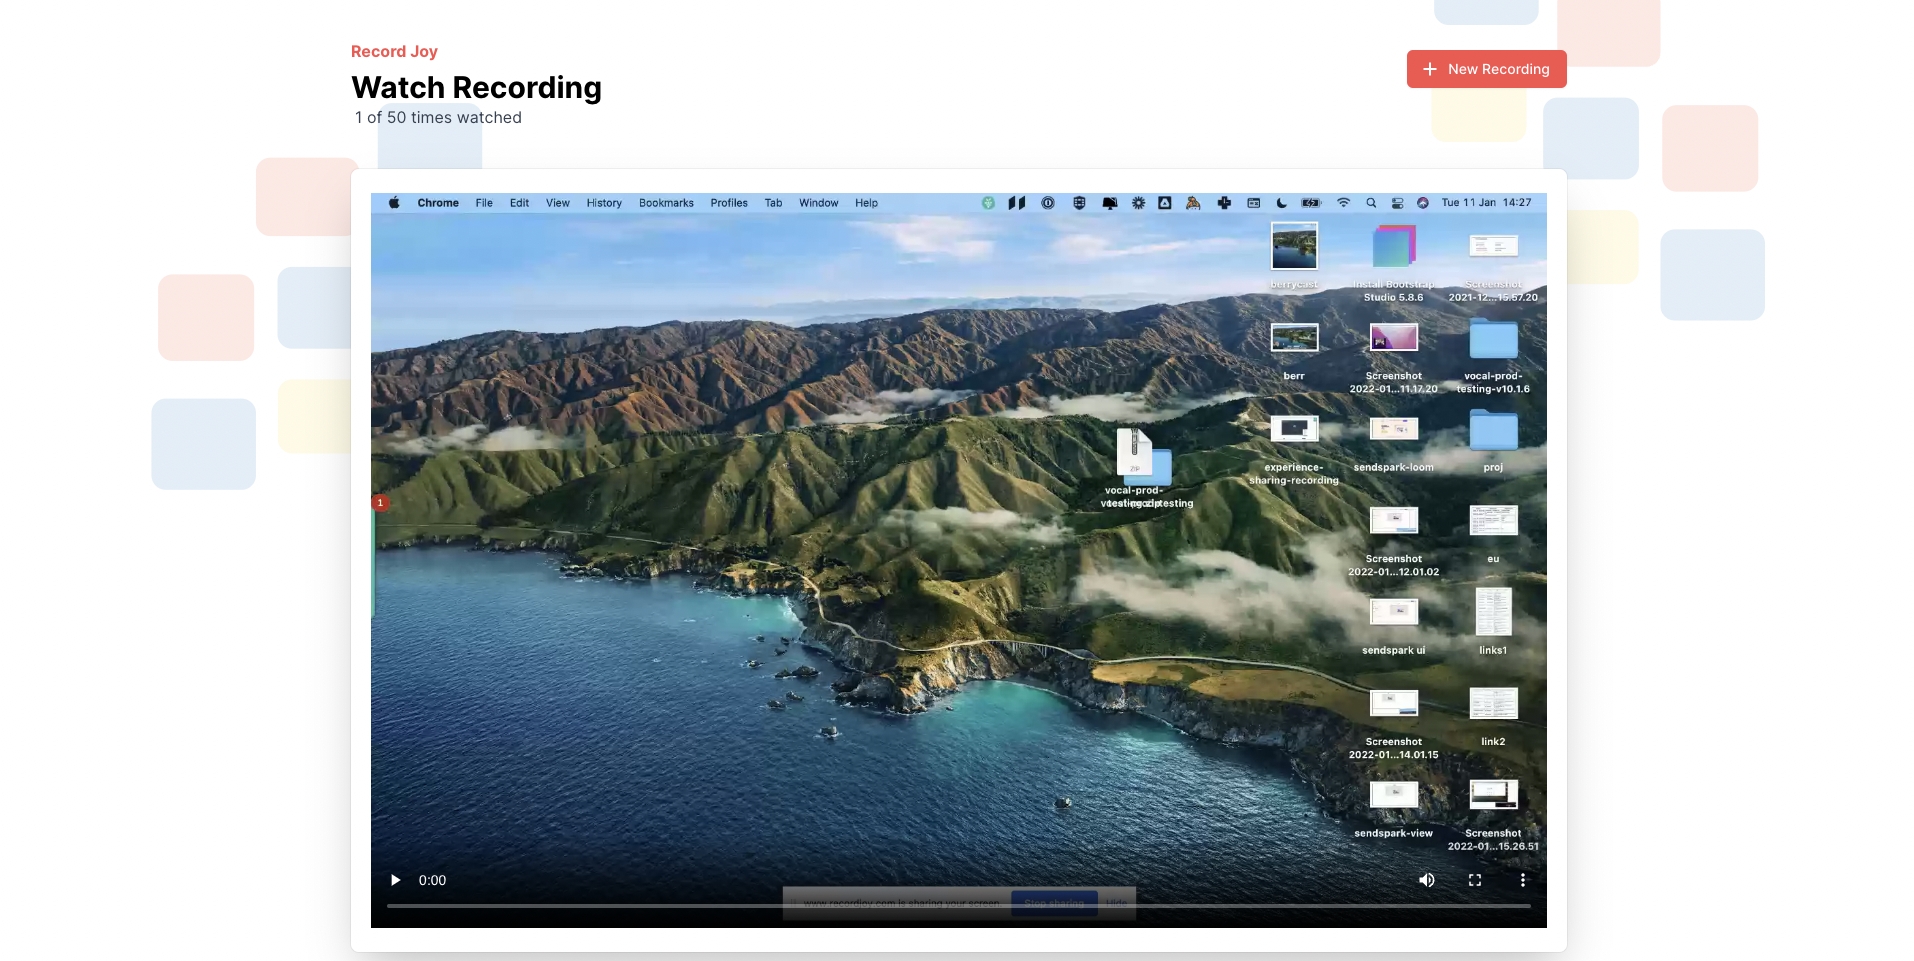Play the recording video

click(x=395, y=880)
